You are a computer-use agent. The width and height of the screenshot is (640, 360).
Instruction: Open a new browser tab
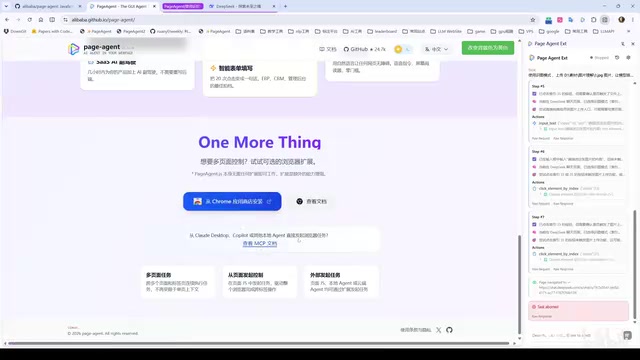point(285,6)
